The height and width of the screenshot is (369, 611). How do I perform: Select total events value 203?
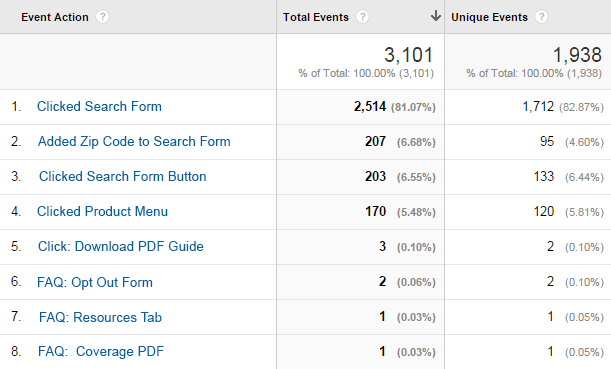[376, 177]
